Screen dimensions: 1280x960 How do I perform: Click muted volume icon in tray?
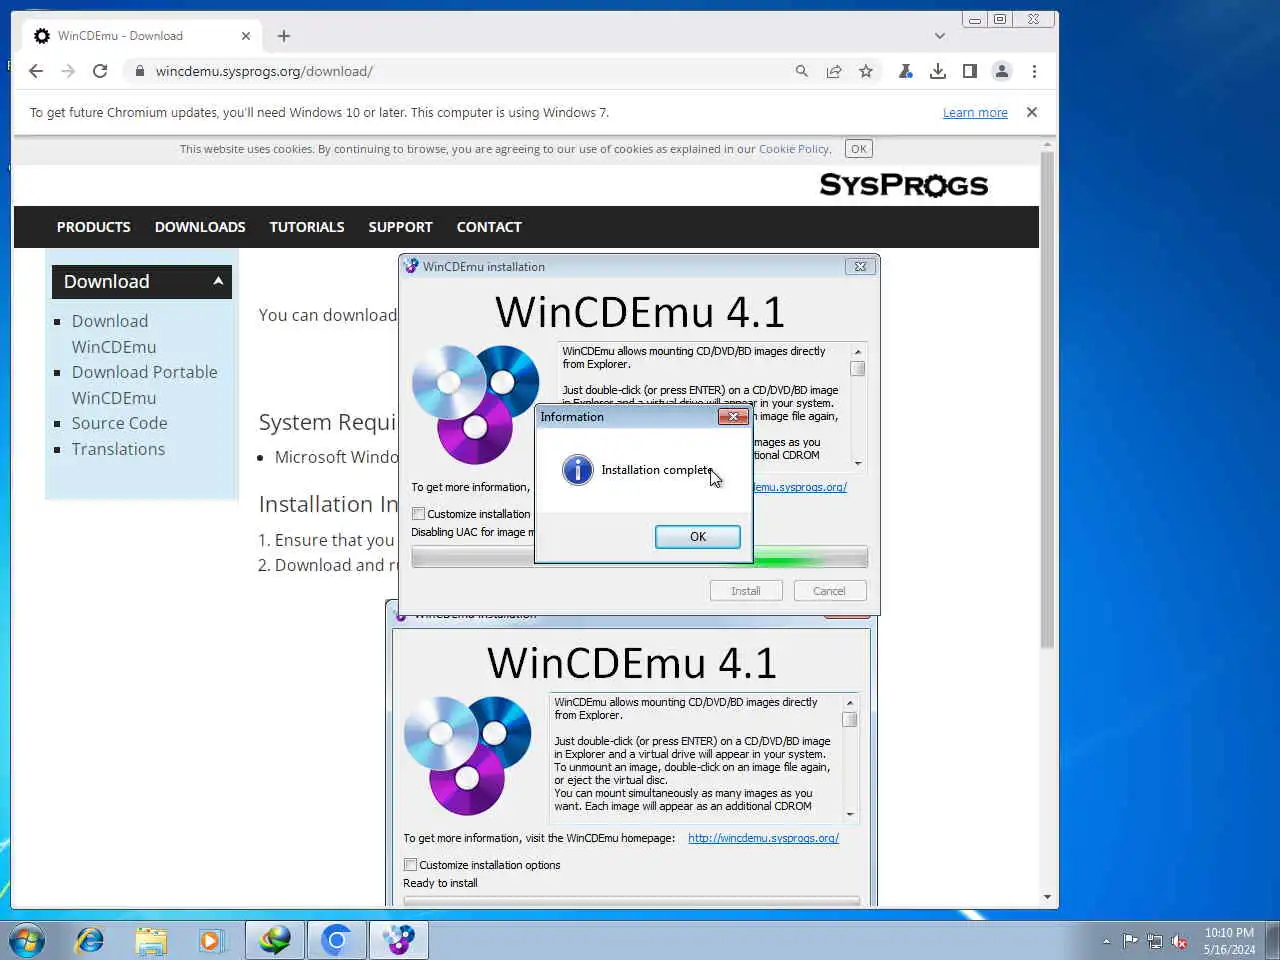point(1180,941)
